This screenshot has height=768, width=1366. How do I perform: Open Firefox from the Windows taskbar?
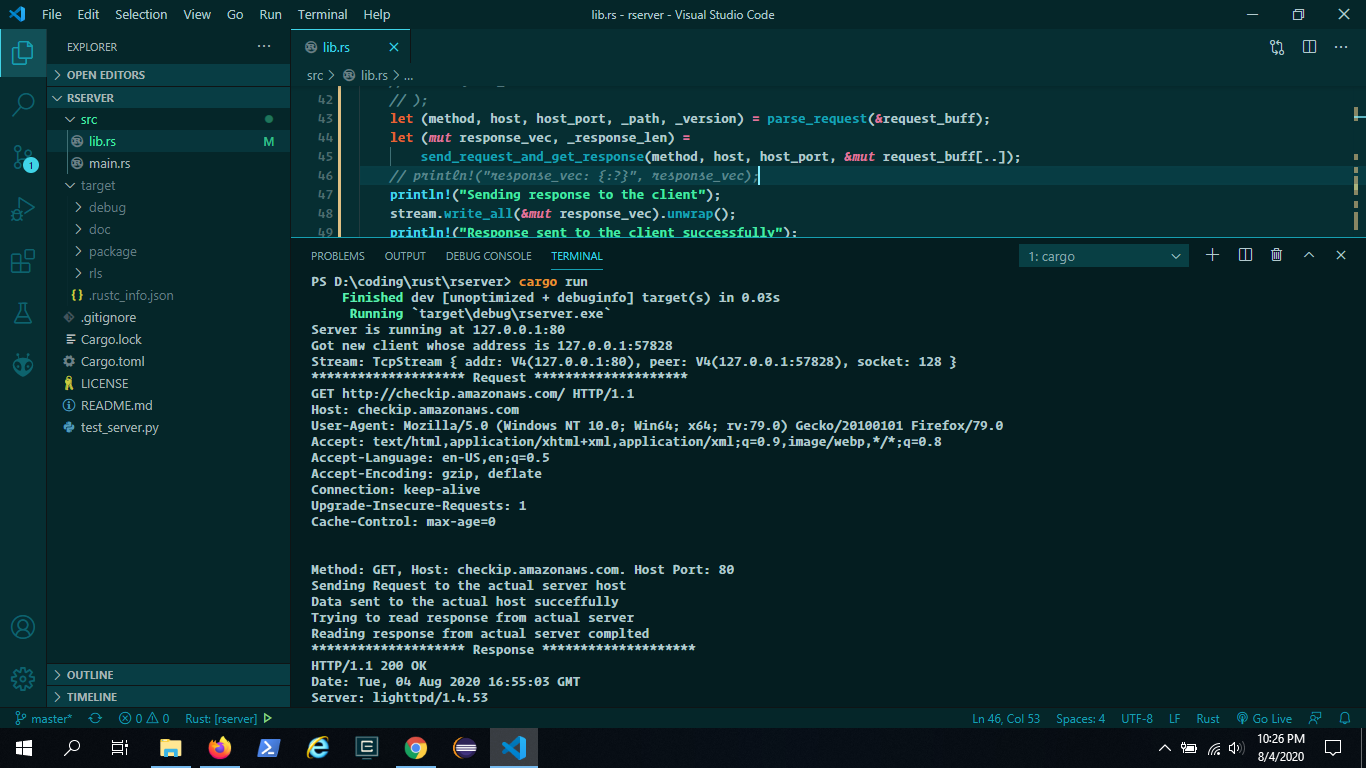tap(219, 748)
